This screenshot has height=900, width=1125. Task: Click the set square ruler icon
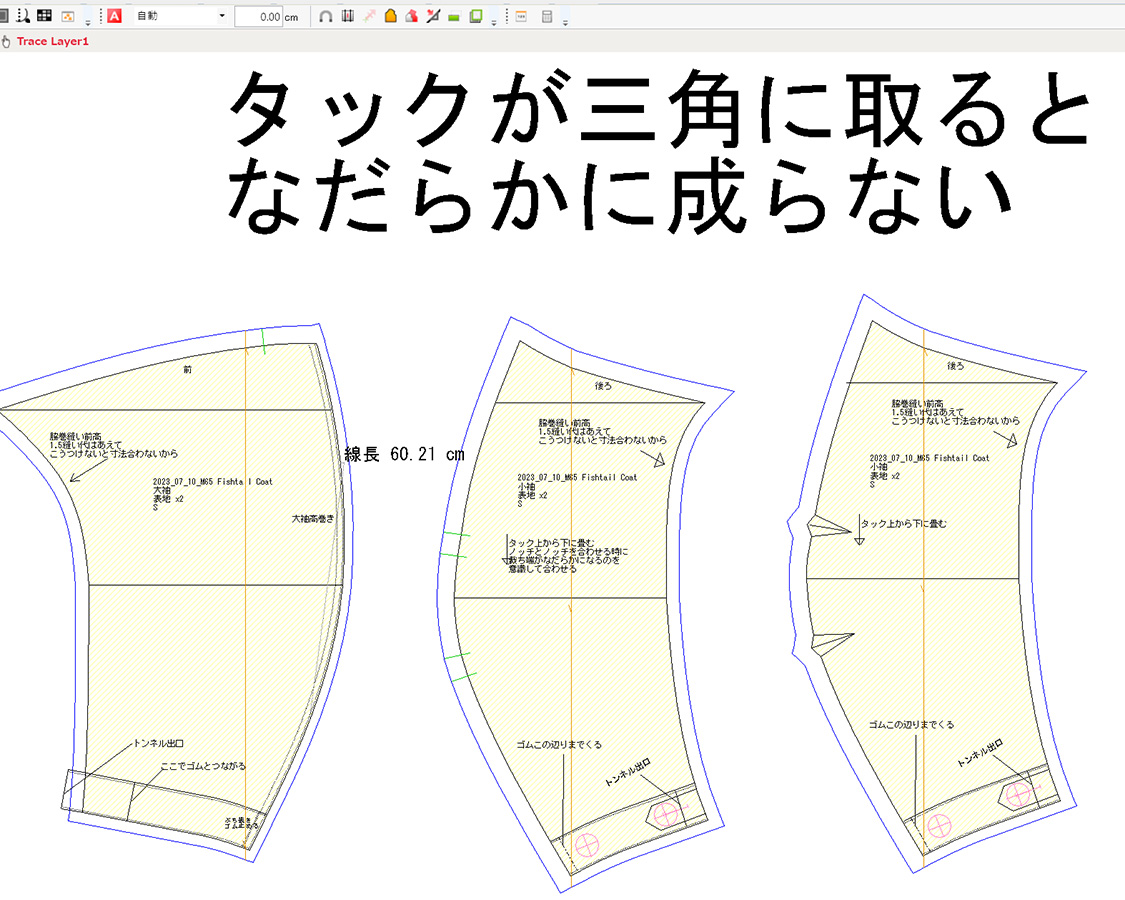pos(433,17)
